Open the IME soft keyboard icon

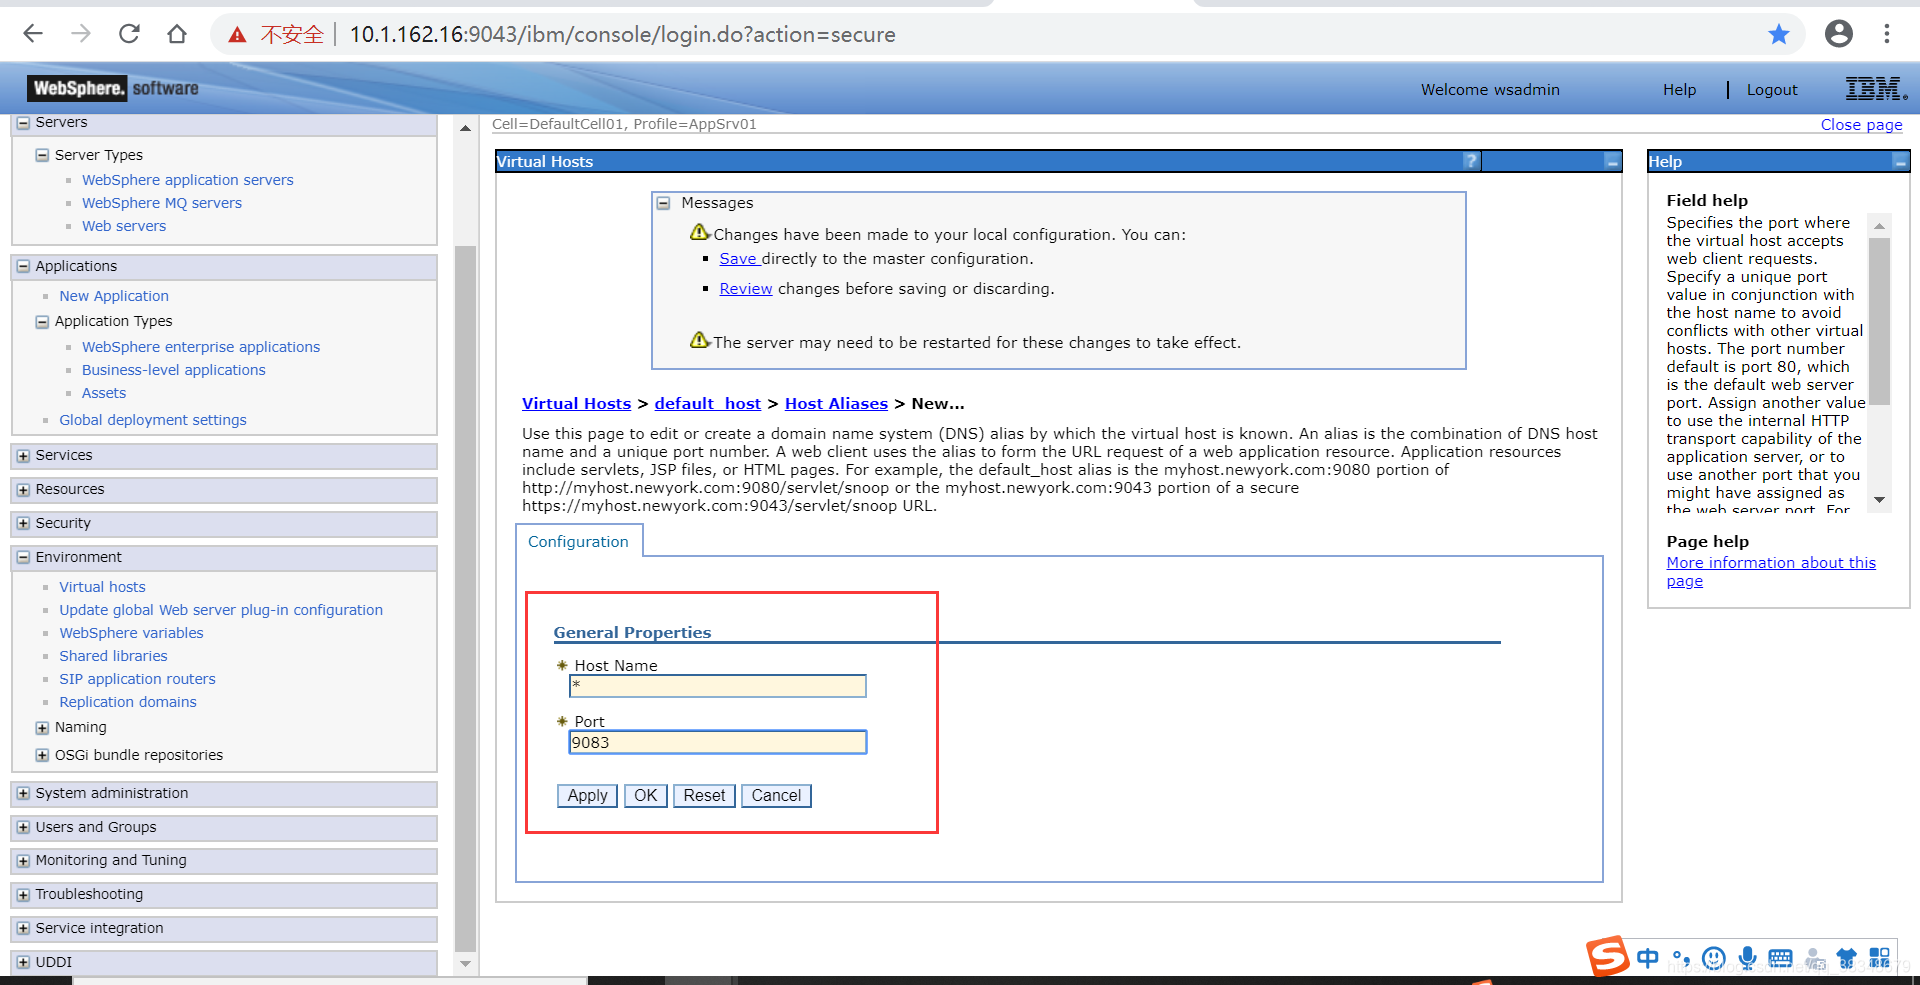(x=1780, y=958)
